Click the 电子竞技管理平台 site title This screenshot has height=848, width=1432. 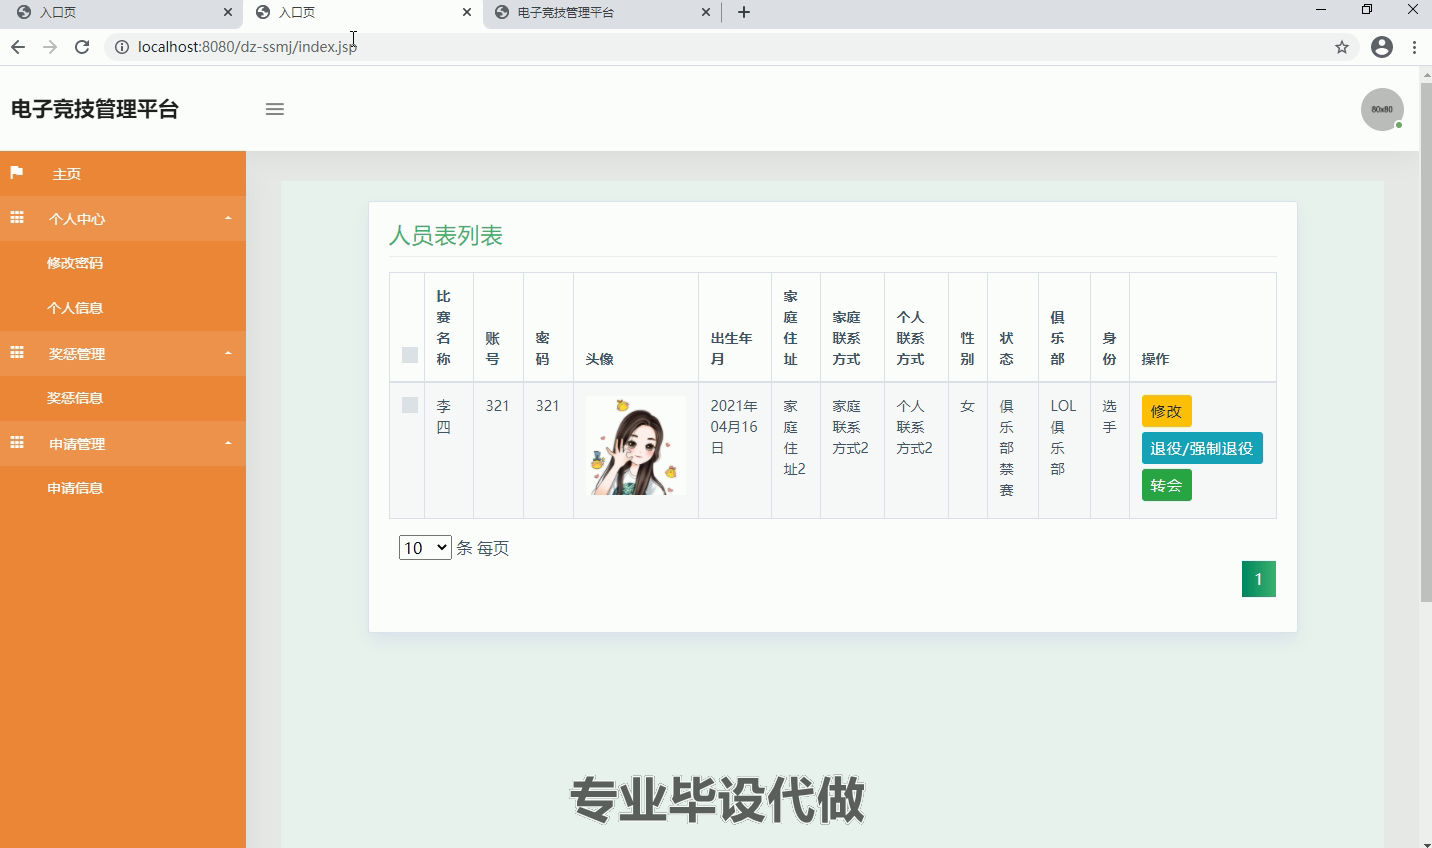(95, 109)
